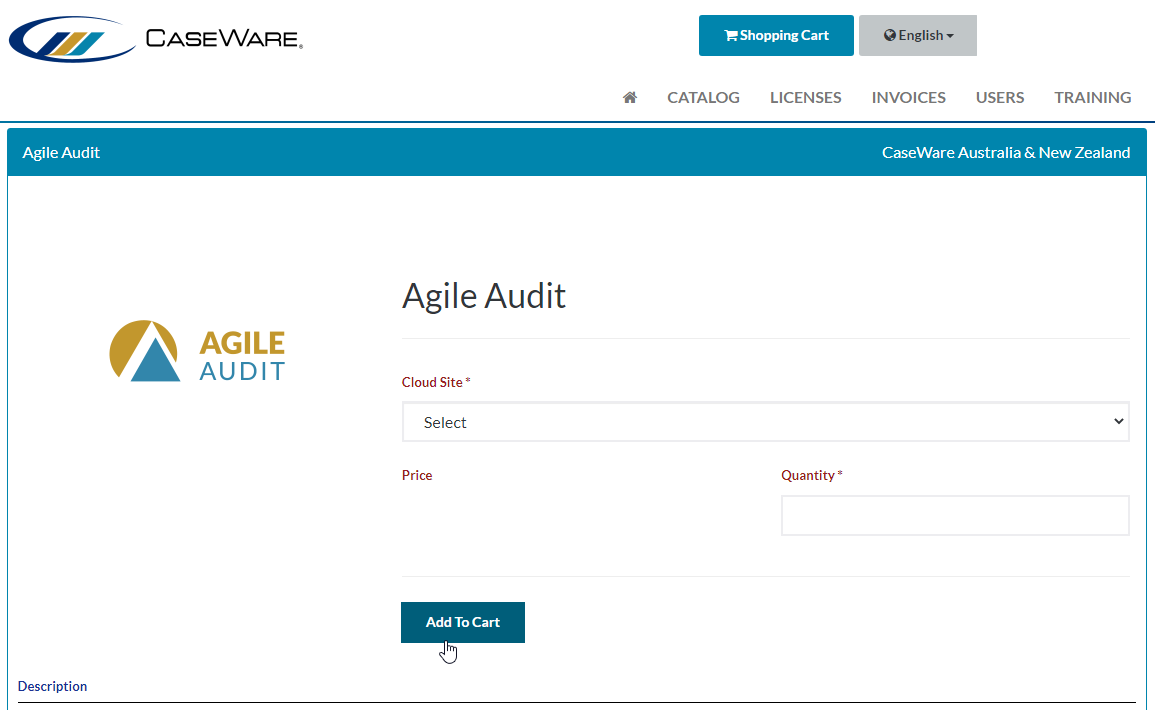Click the Cloud Site label
This screenshot has width=1155, height=710.
(435, 382)
